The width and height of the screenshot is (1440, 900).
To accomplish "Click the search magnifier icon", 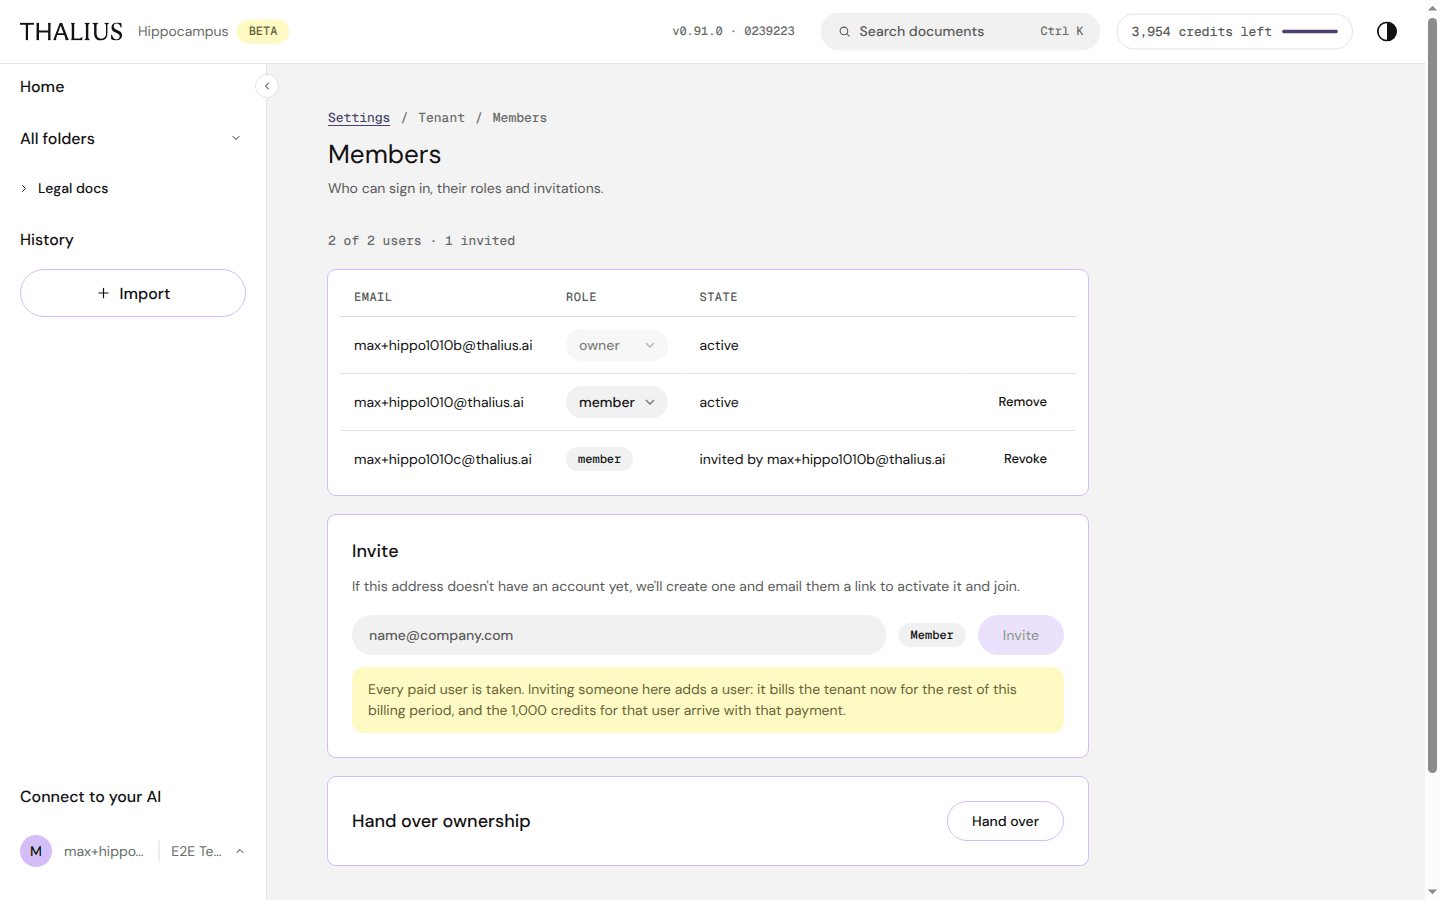I will pyautogui.click(x=845, y=32).
